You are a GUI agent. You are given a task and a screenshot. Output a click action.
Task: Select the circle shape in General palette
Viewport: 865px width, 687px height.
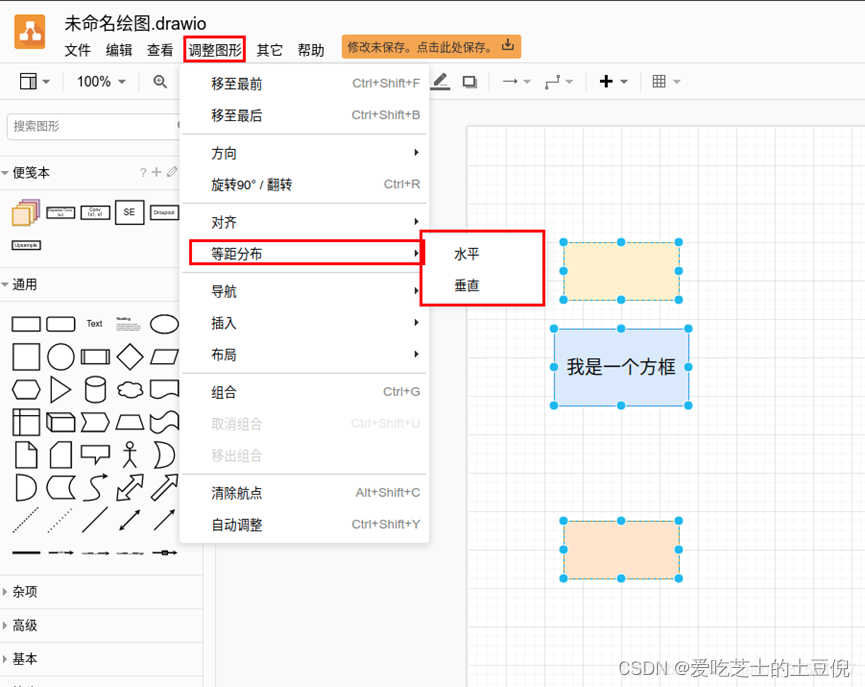tap(61, 356)
